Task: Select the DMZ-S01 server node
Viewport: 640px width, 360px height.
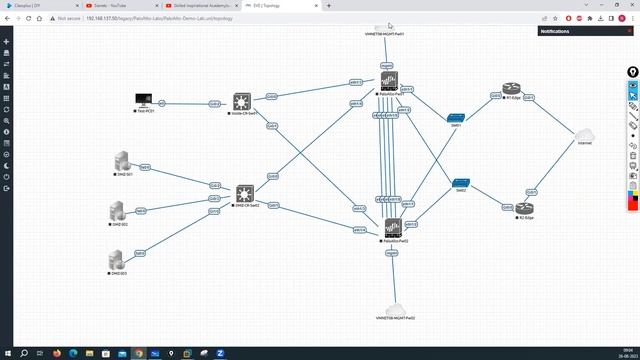Action: 122,161
